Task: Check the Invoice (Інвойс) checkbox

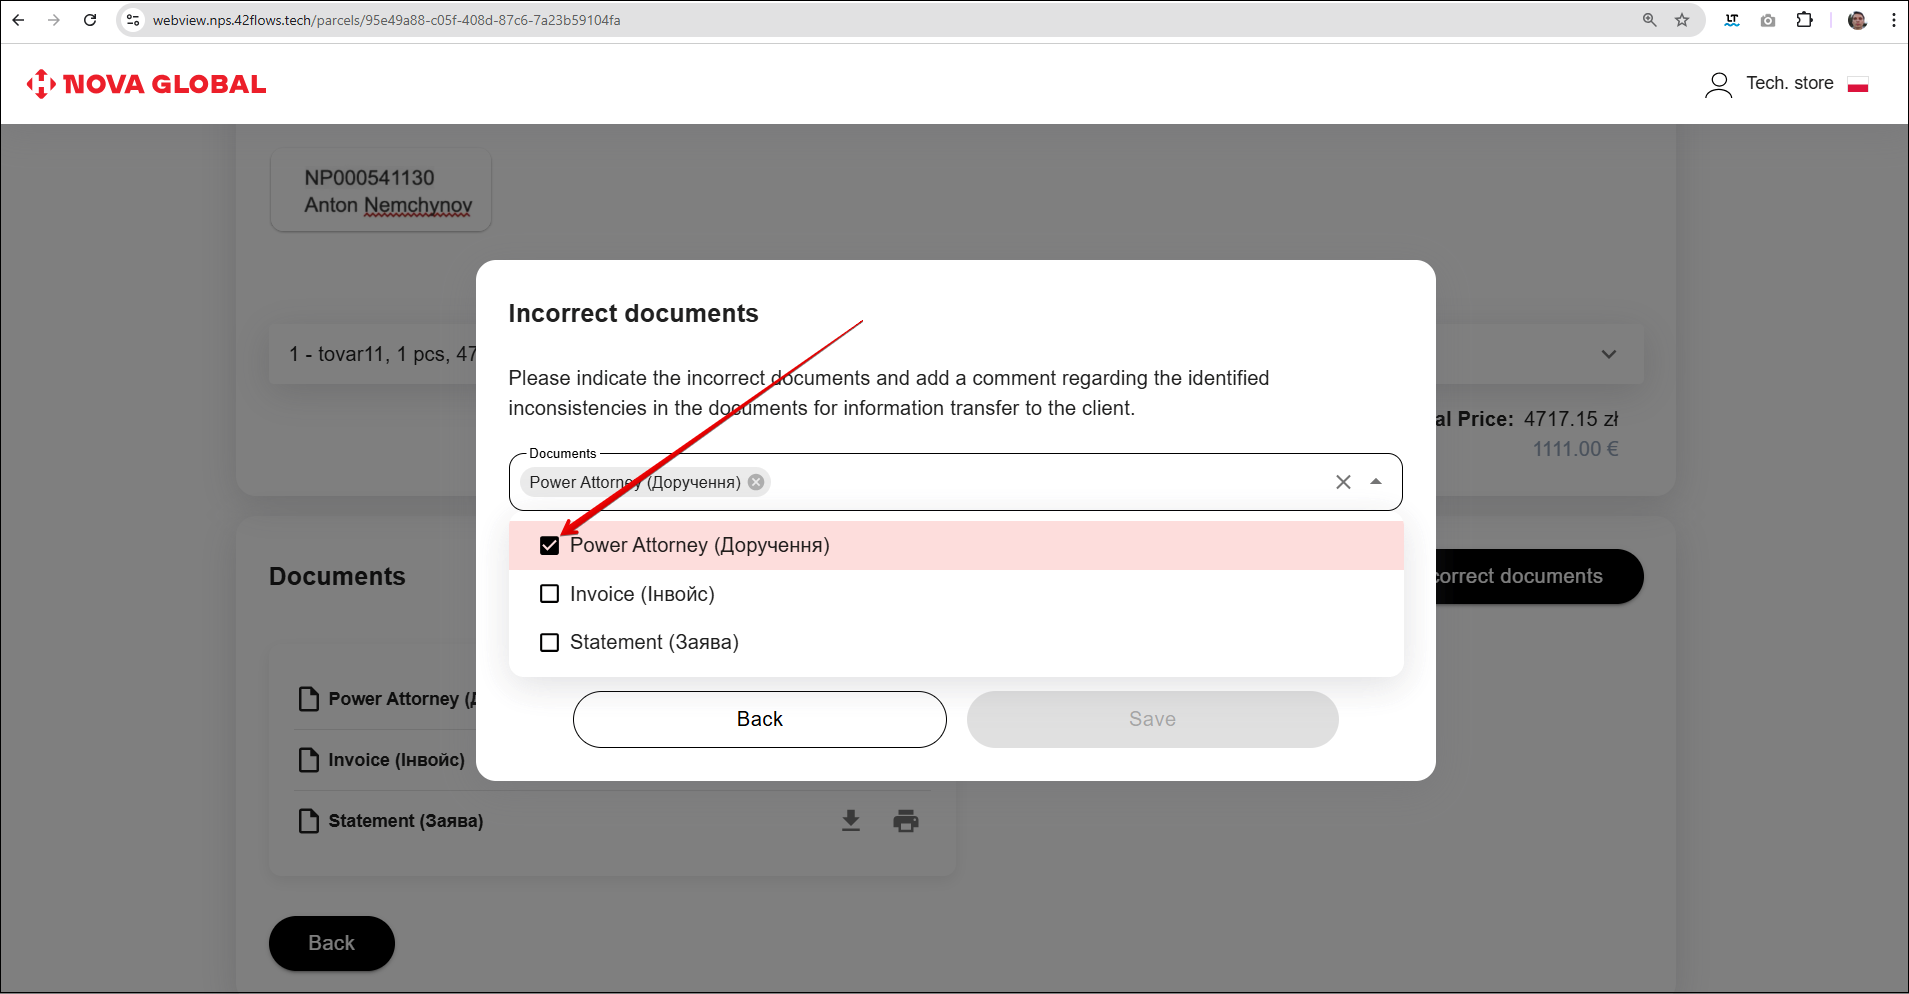Action: 549,594
